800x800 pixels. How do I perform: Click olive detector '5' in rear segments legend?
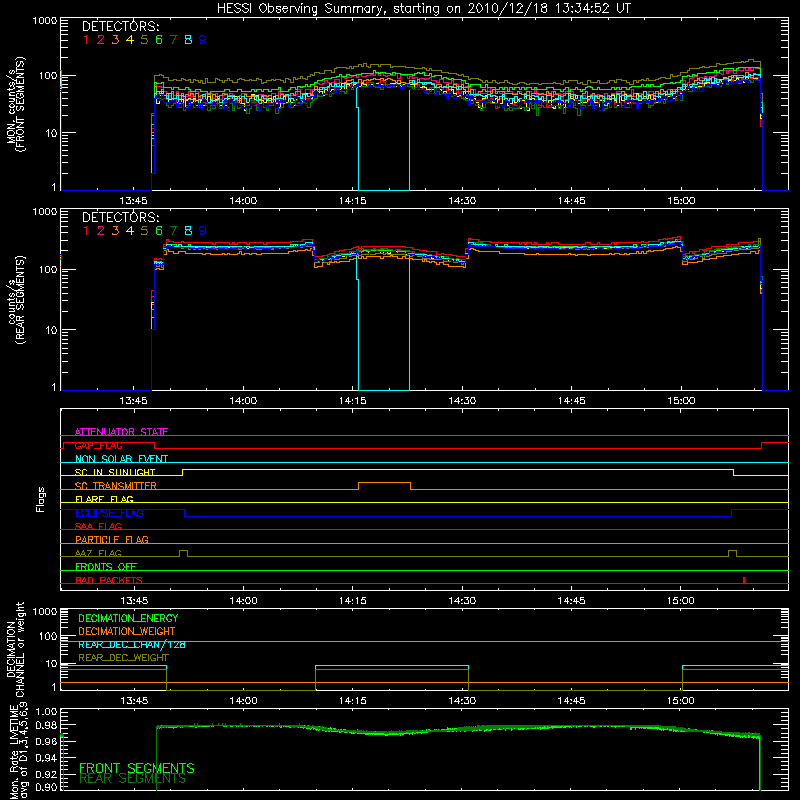click(x=144, y=231)
